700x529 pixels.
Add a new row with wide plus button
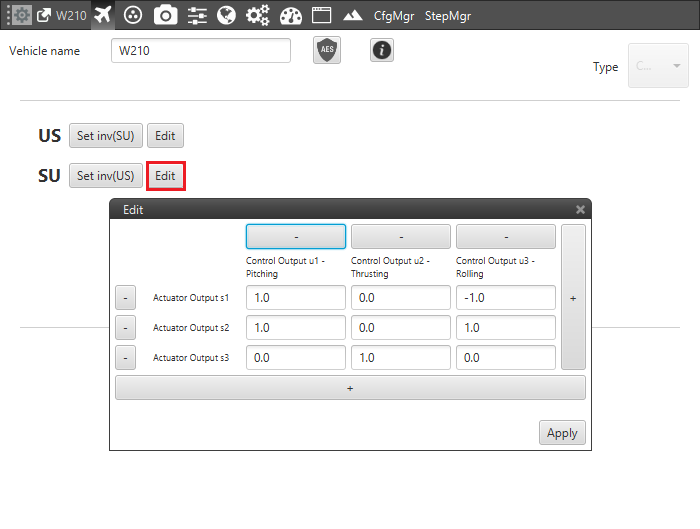[x=350, y=388]
